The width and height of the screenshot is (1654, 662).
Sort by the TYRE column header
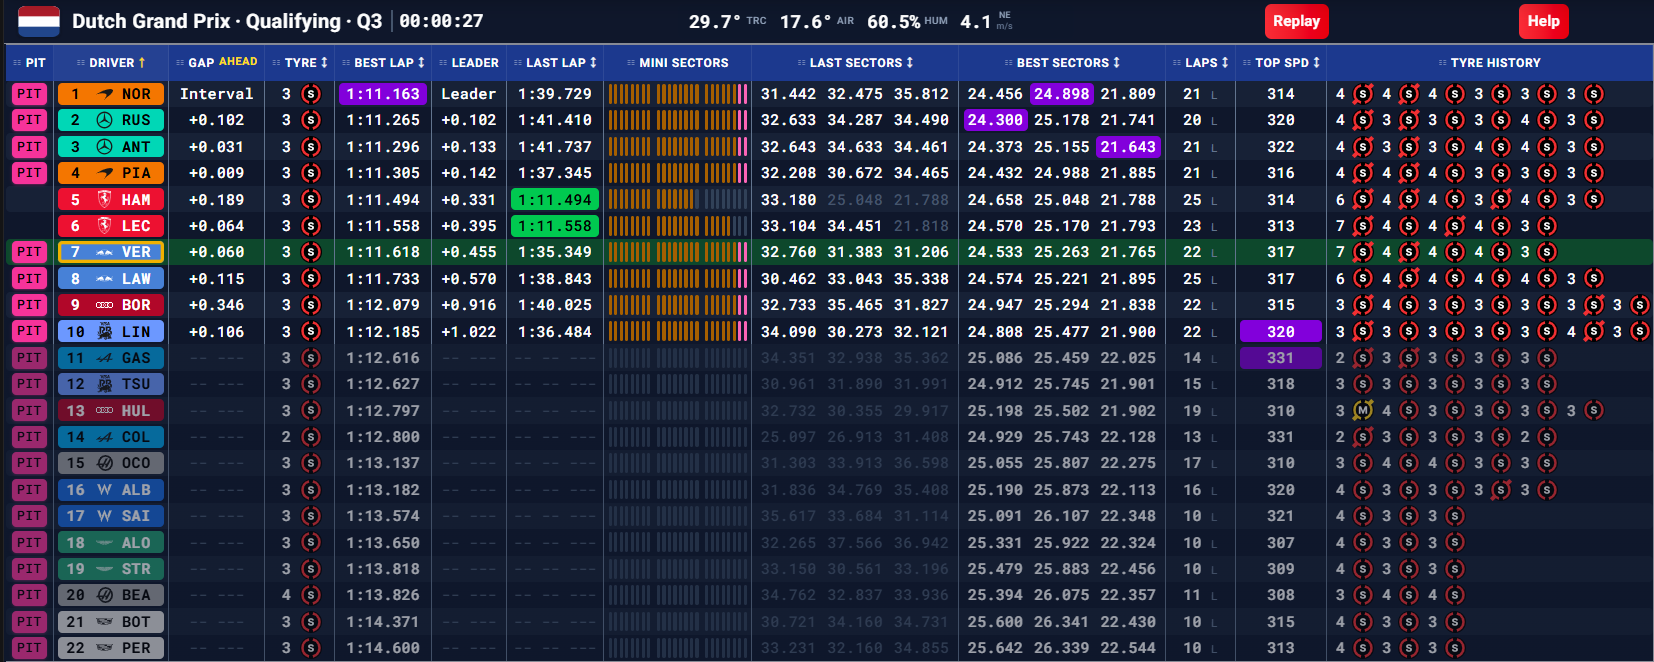coord(300,62)
